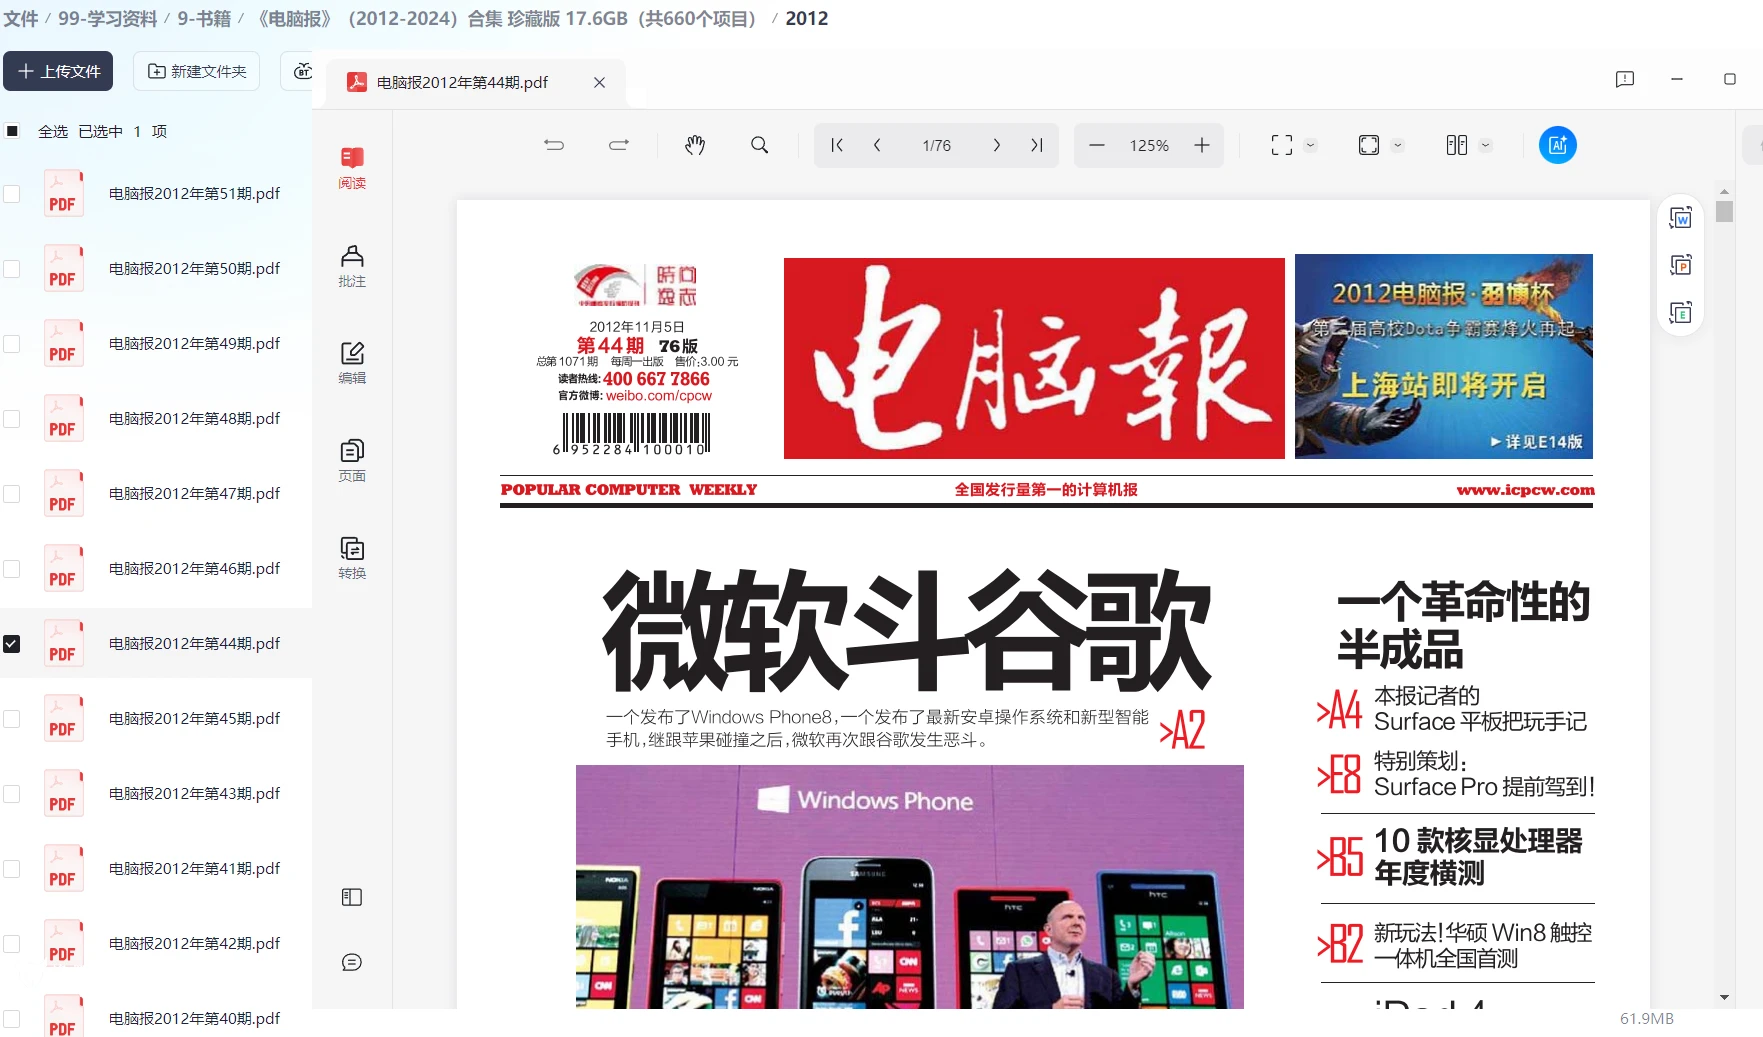This screenshot has height=1037, width=1763.
Task: Toggle the 全选 select-all checkbox
Action: click(12, 131)
